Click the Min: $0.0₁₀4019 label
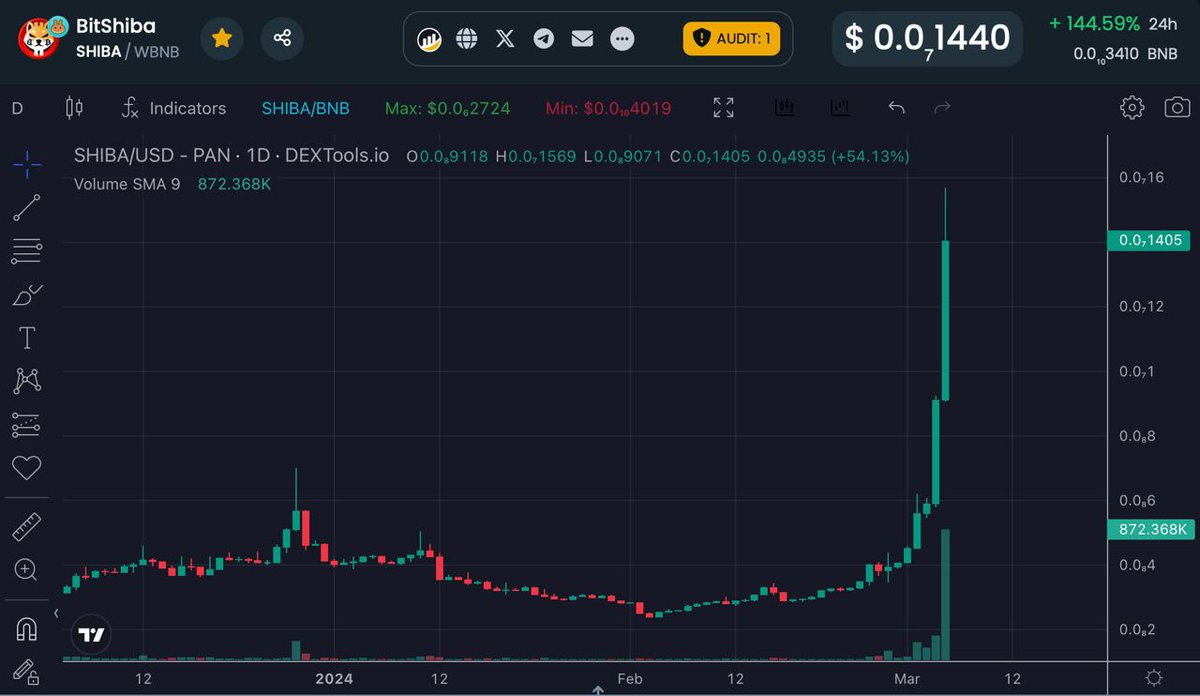This screenshot has width=1200, height=696. point(608,108)
